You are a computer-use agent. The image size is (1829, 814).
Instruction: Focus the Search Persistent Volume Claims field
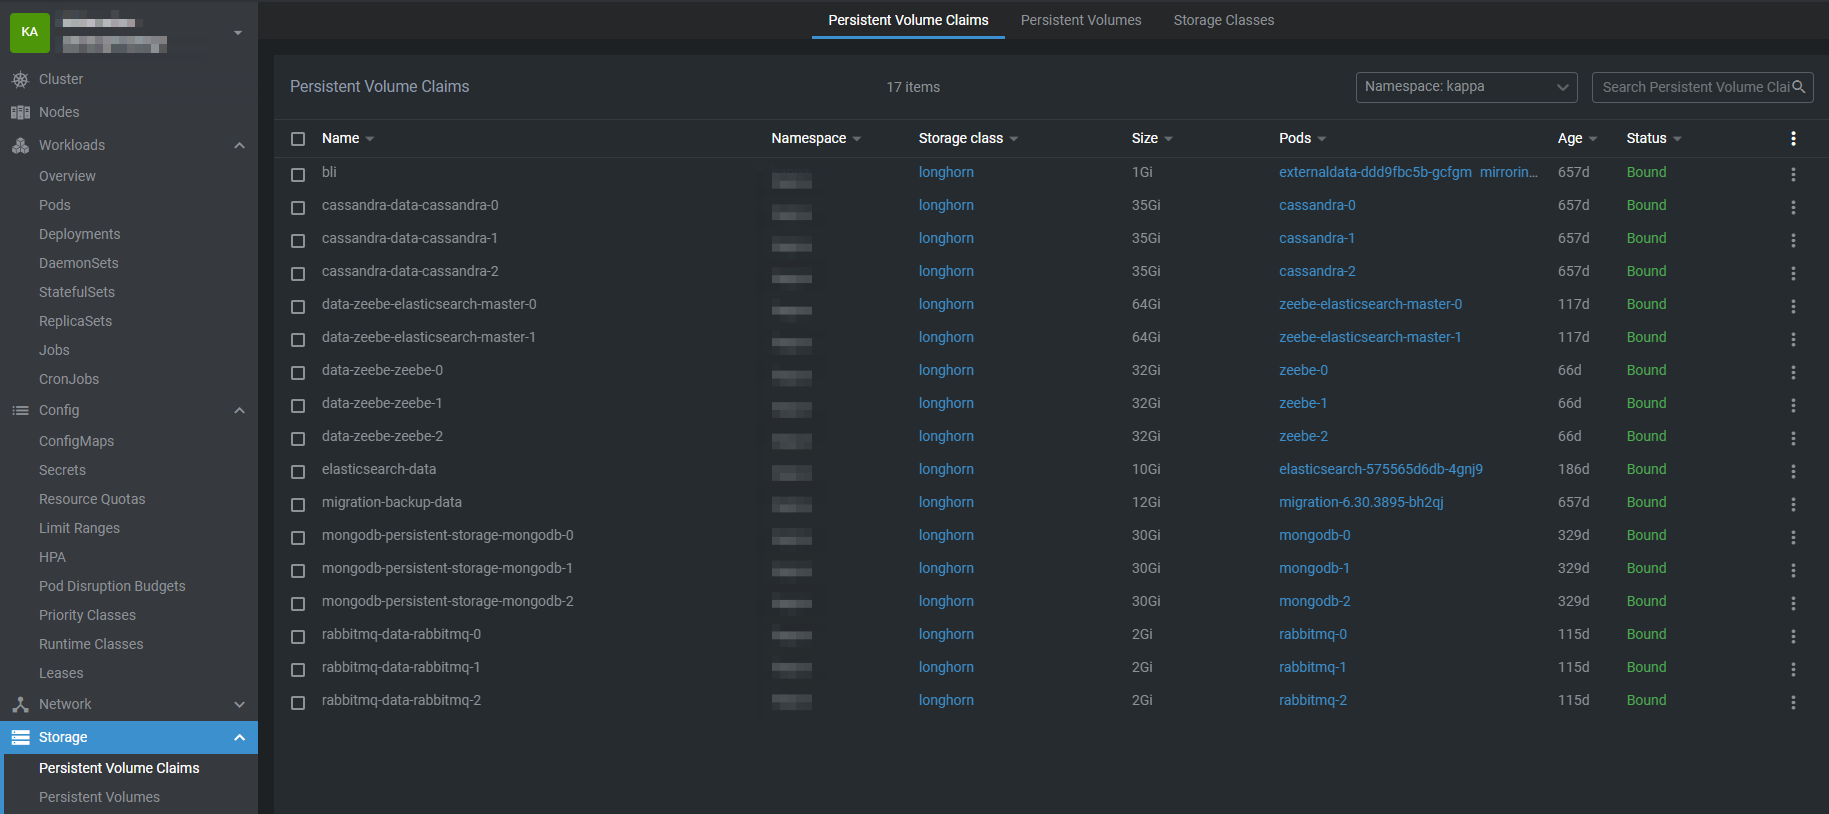tap(1694, 87)
